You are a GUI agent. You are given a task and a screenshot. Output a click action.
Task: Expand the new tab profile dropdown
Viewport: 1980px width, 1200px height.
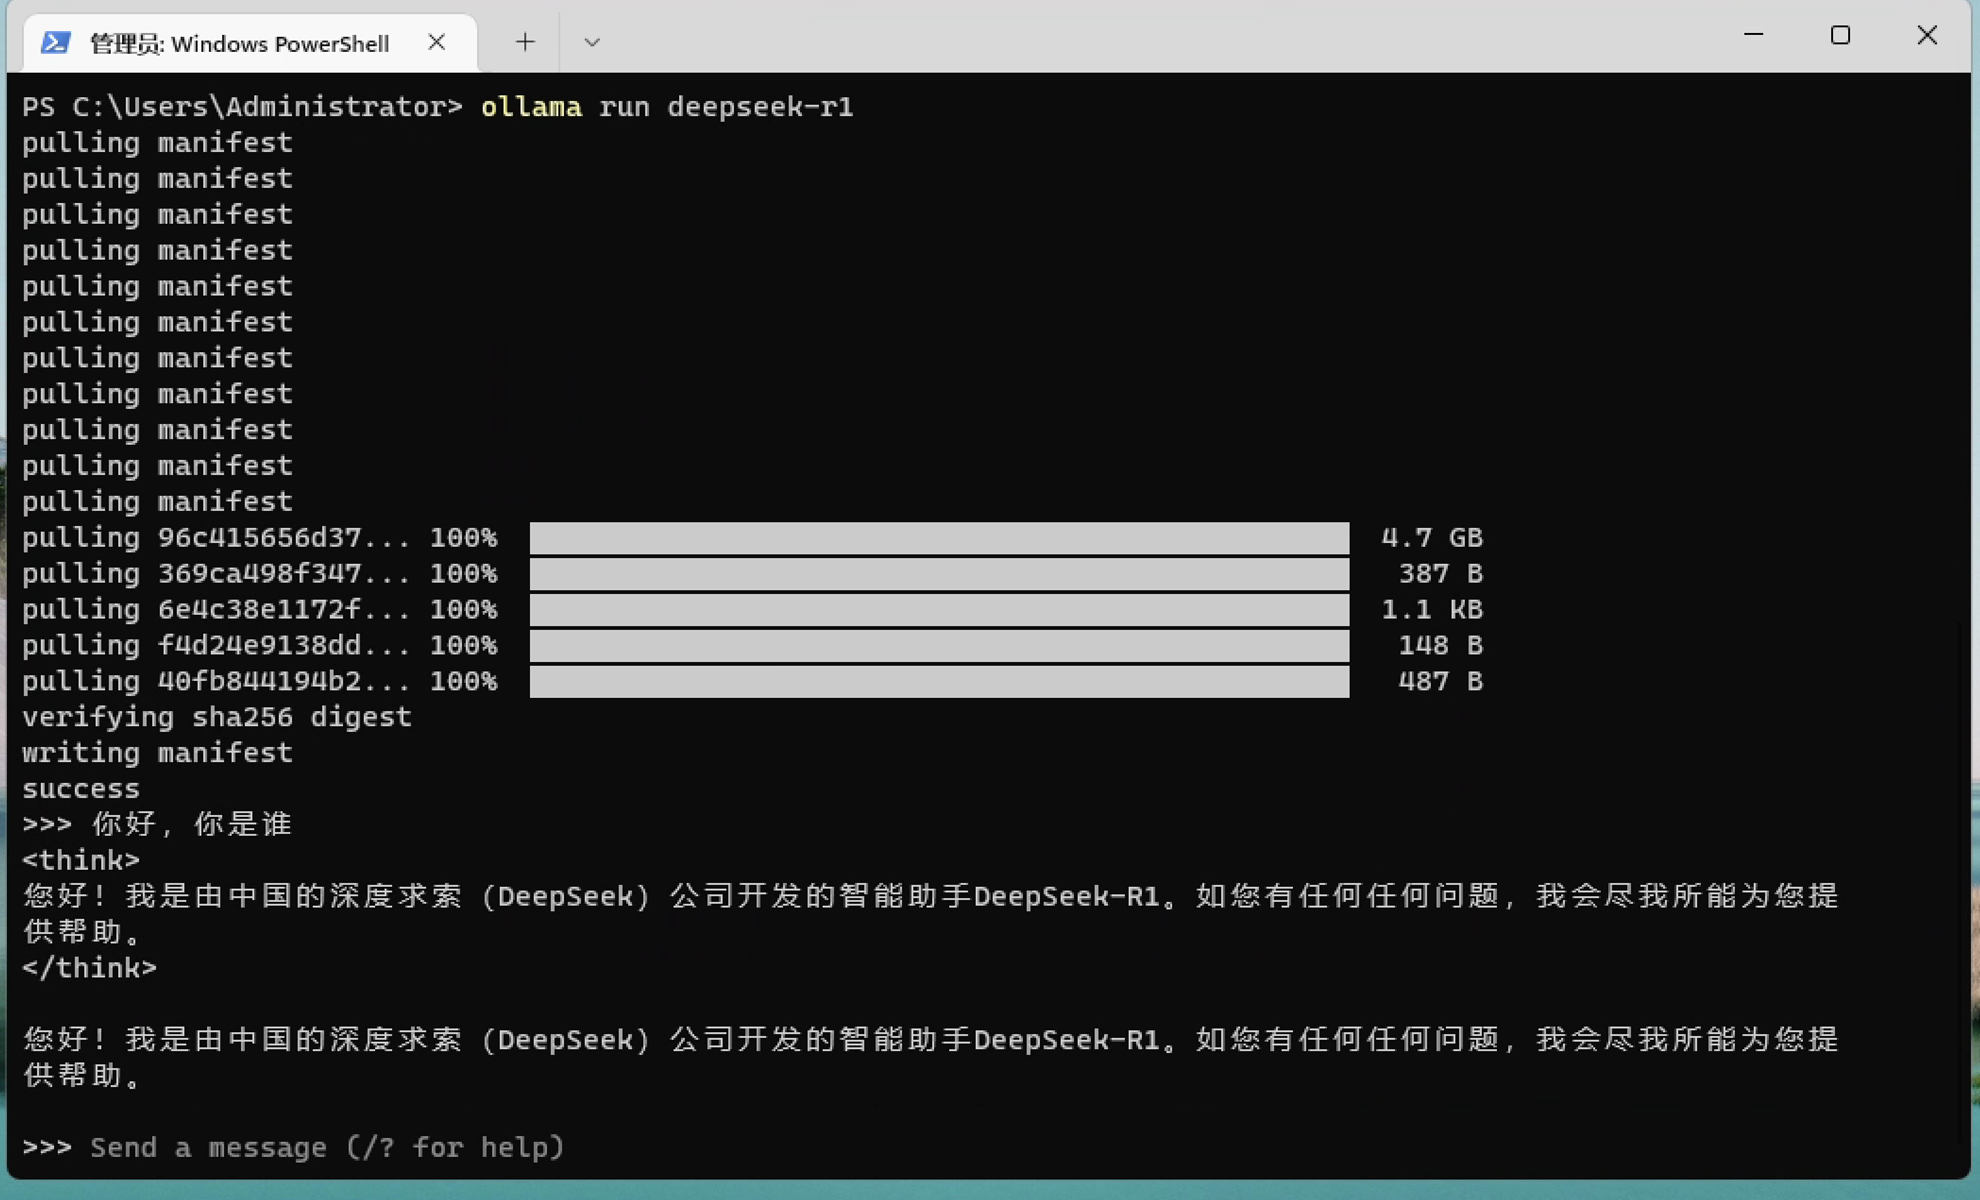pyautogui.click(x=592, y=42)
